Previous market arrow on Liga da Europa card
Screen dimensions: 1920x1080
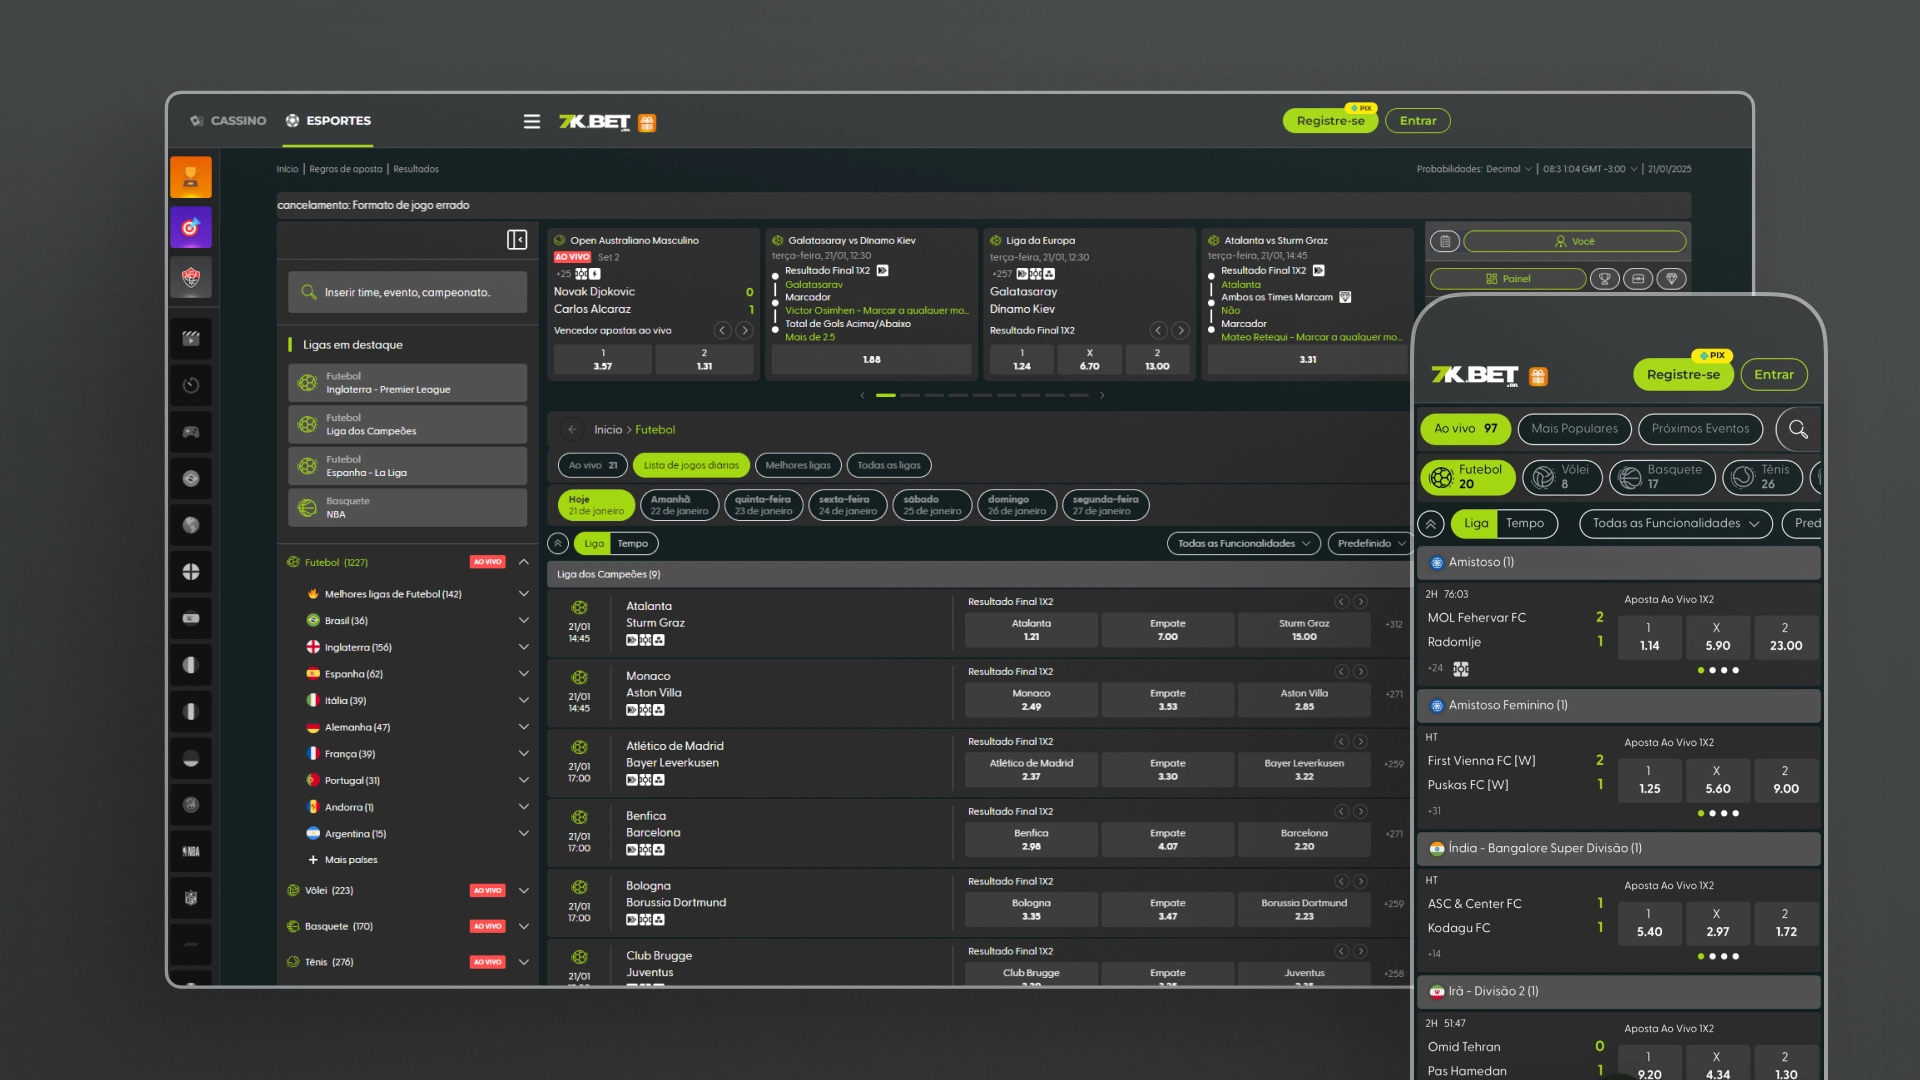(x=1158, y=331)
